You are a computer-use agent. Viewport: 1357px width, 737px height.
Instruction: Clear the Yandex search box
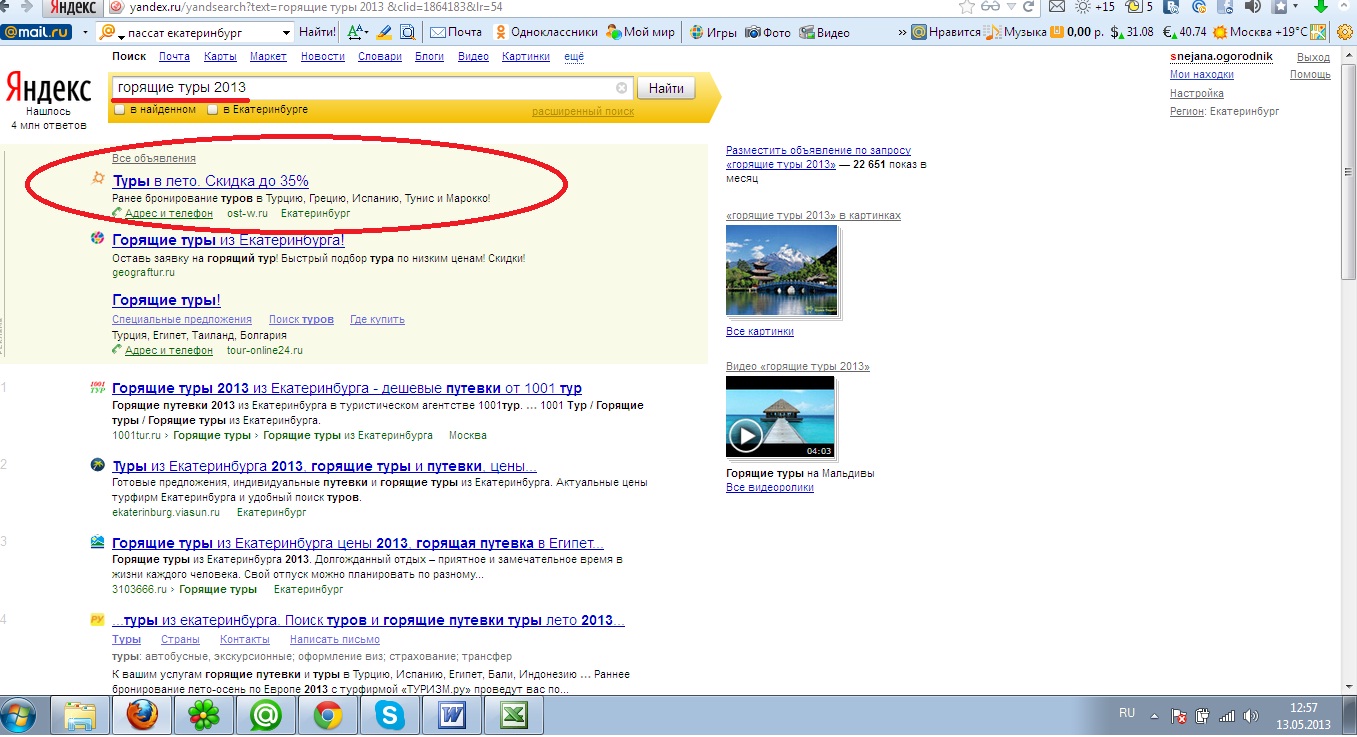(622, 88)
